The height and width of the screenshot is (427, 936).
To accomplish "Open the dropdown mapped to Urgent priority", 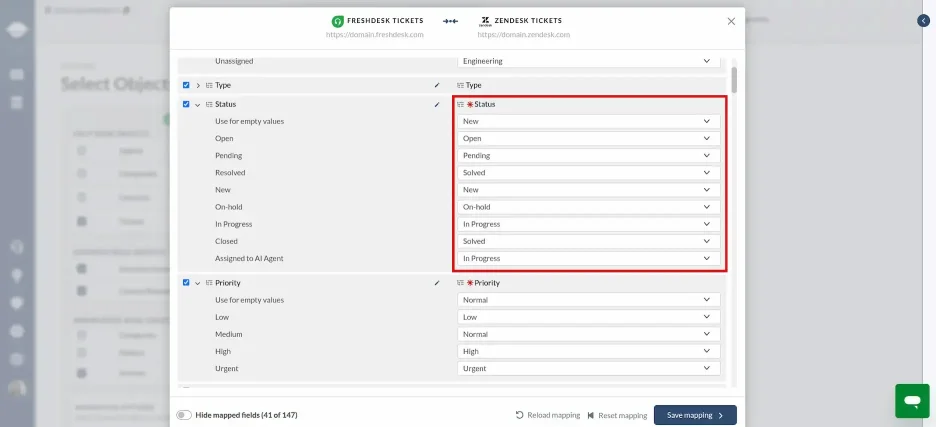I will 589,368.
